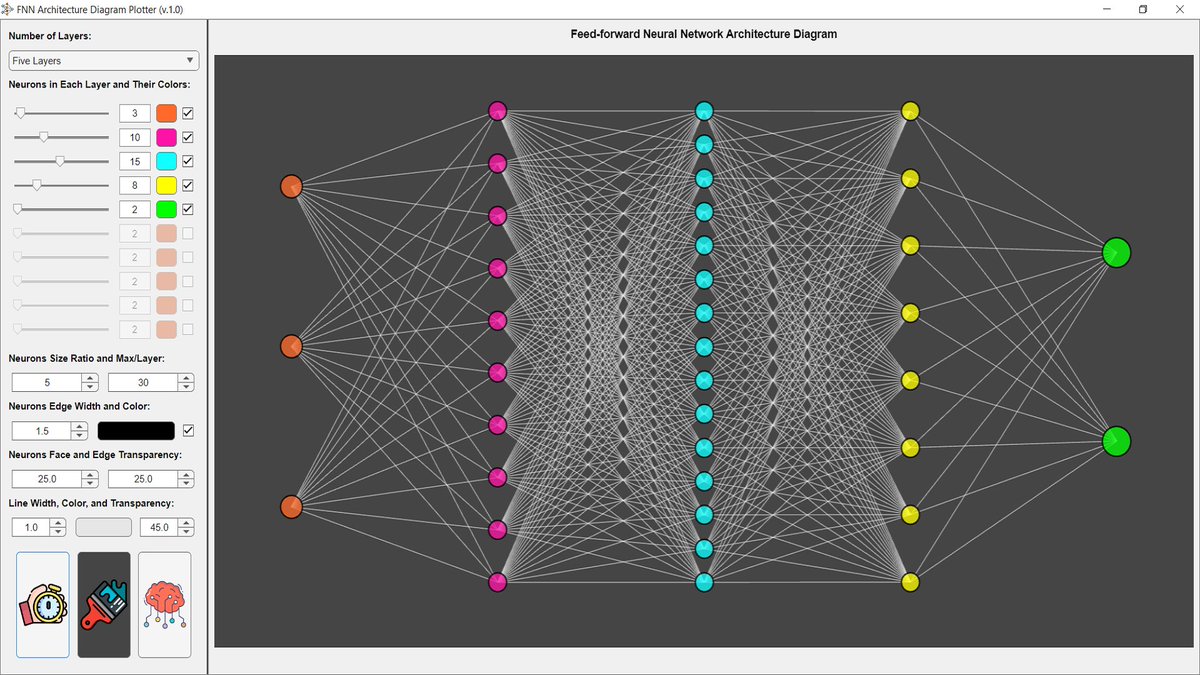This screenshot has width=1200, height=675.
Task: Click the third layer slider handle
Action: [62, 160]
